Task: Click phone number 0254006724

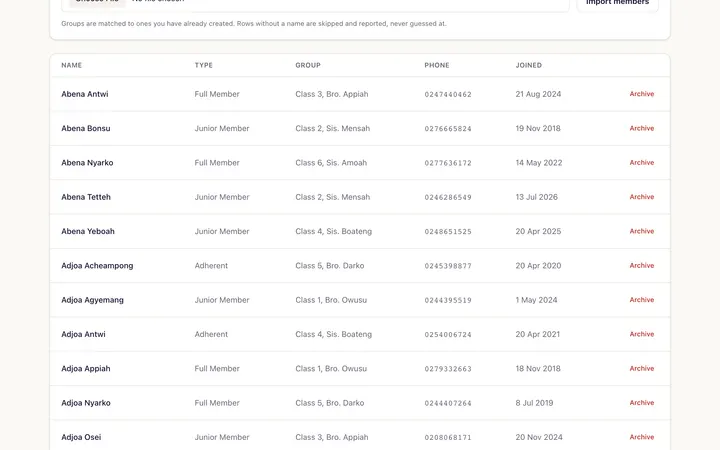Action: pyautogui.click(x=448, y=334)
